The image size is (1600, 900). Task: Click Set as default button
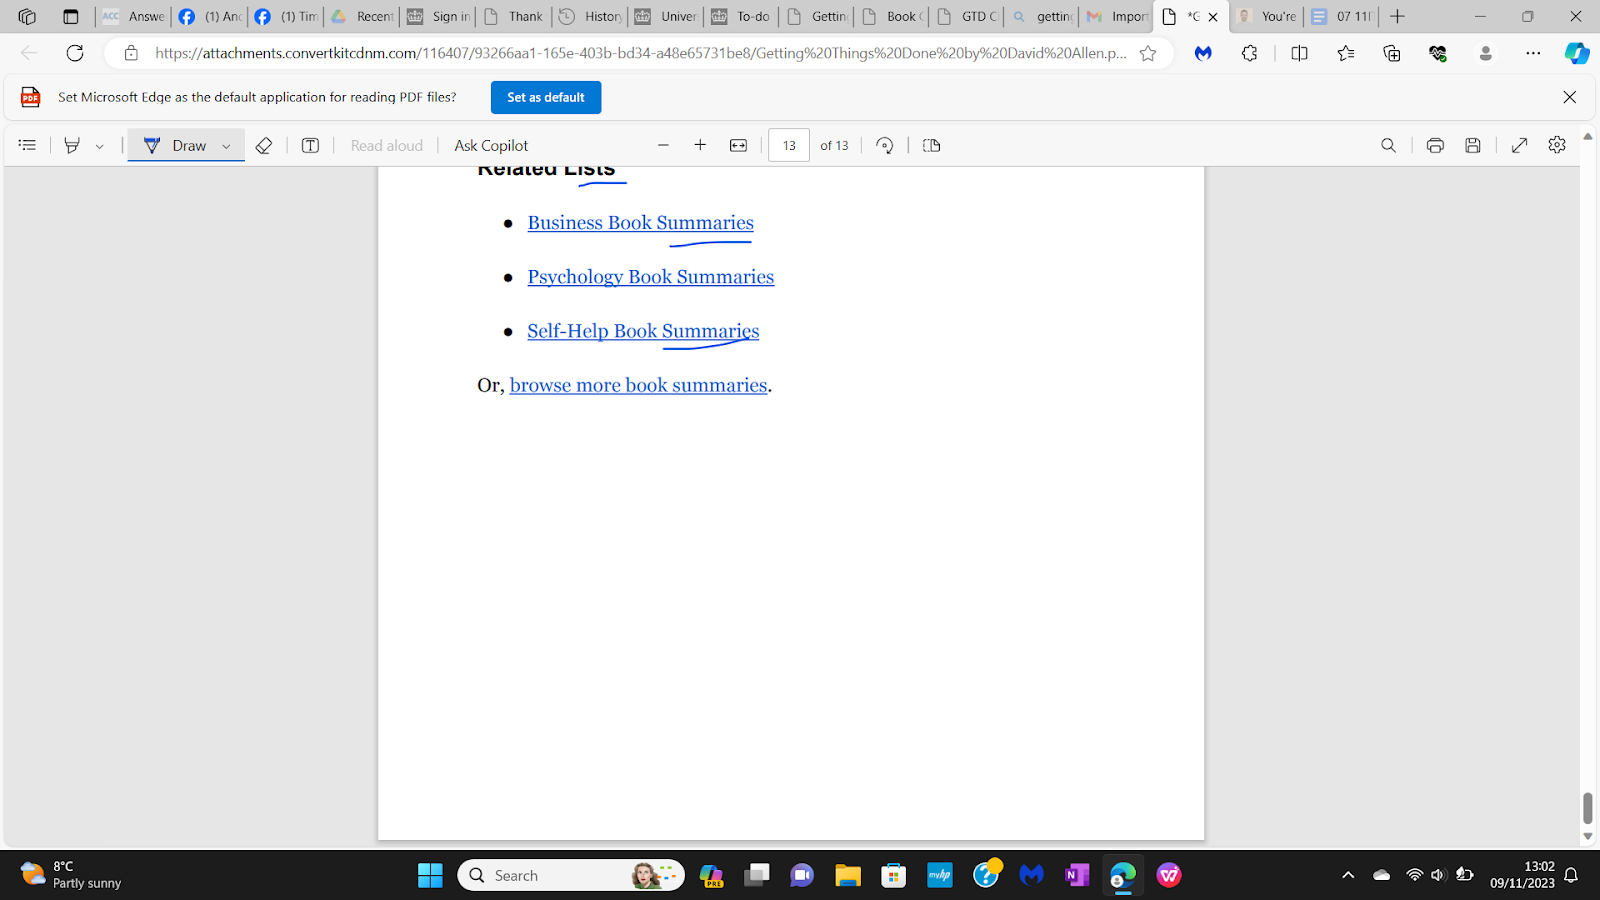546,97
